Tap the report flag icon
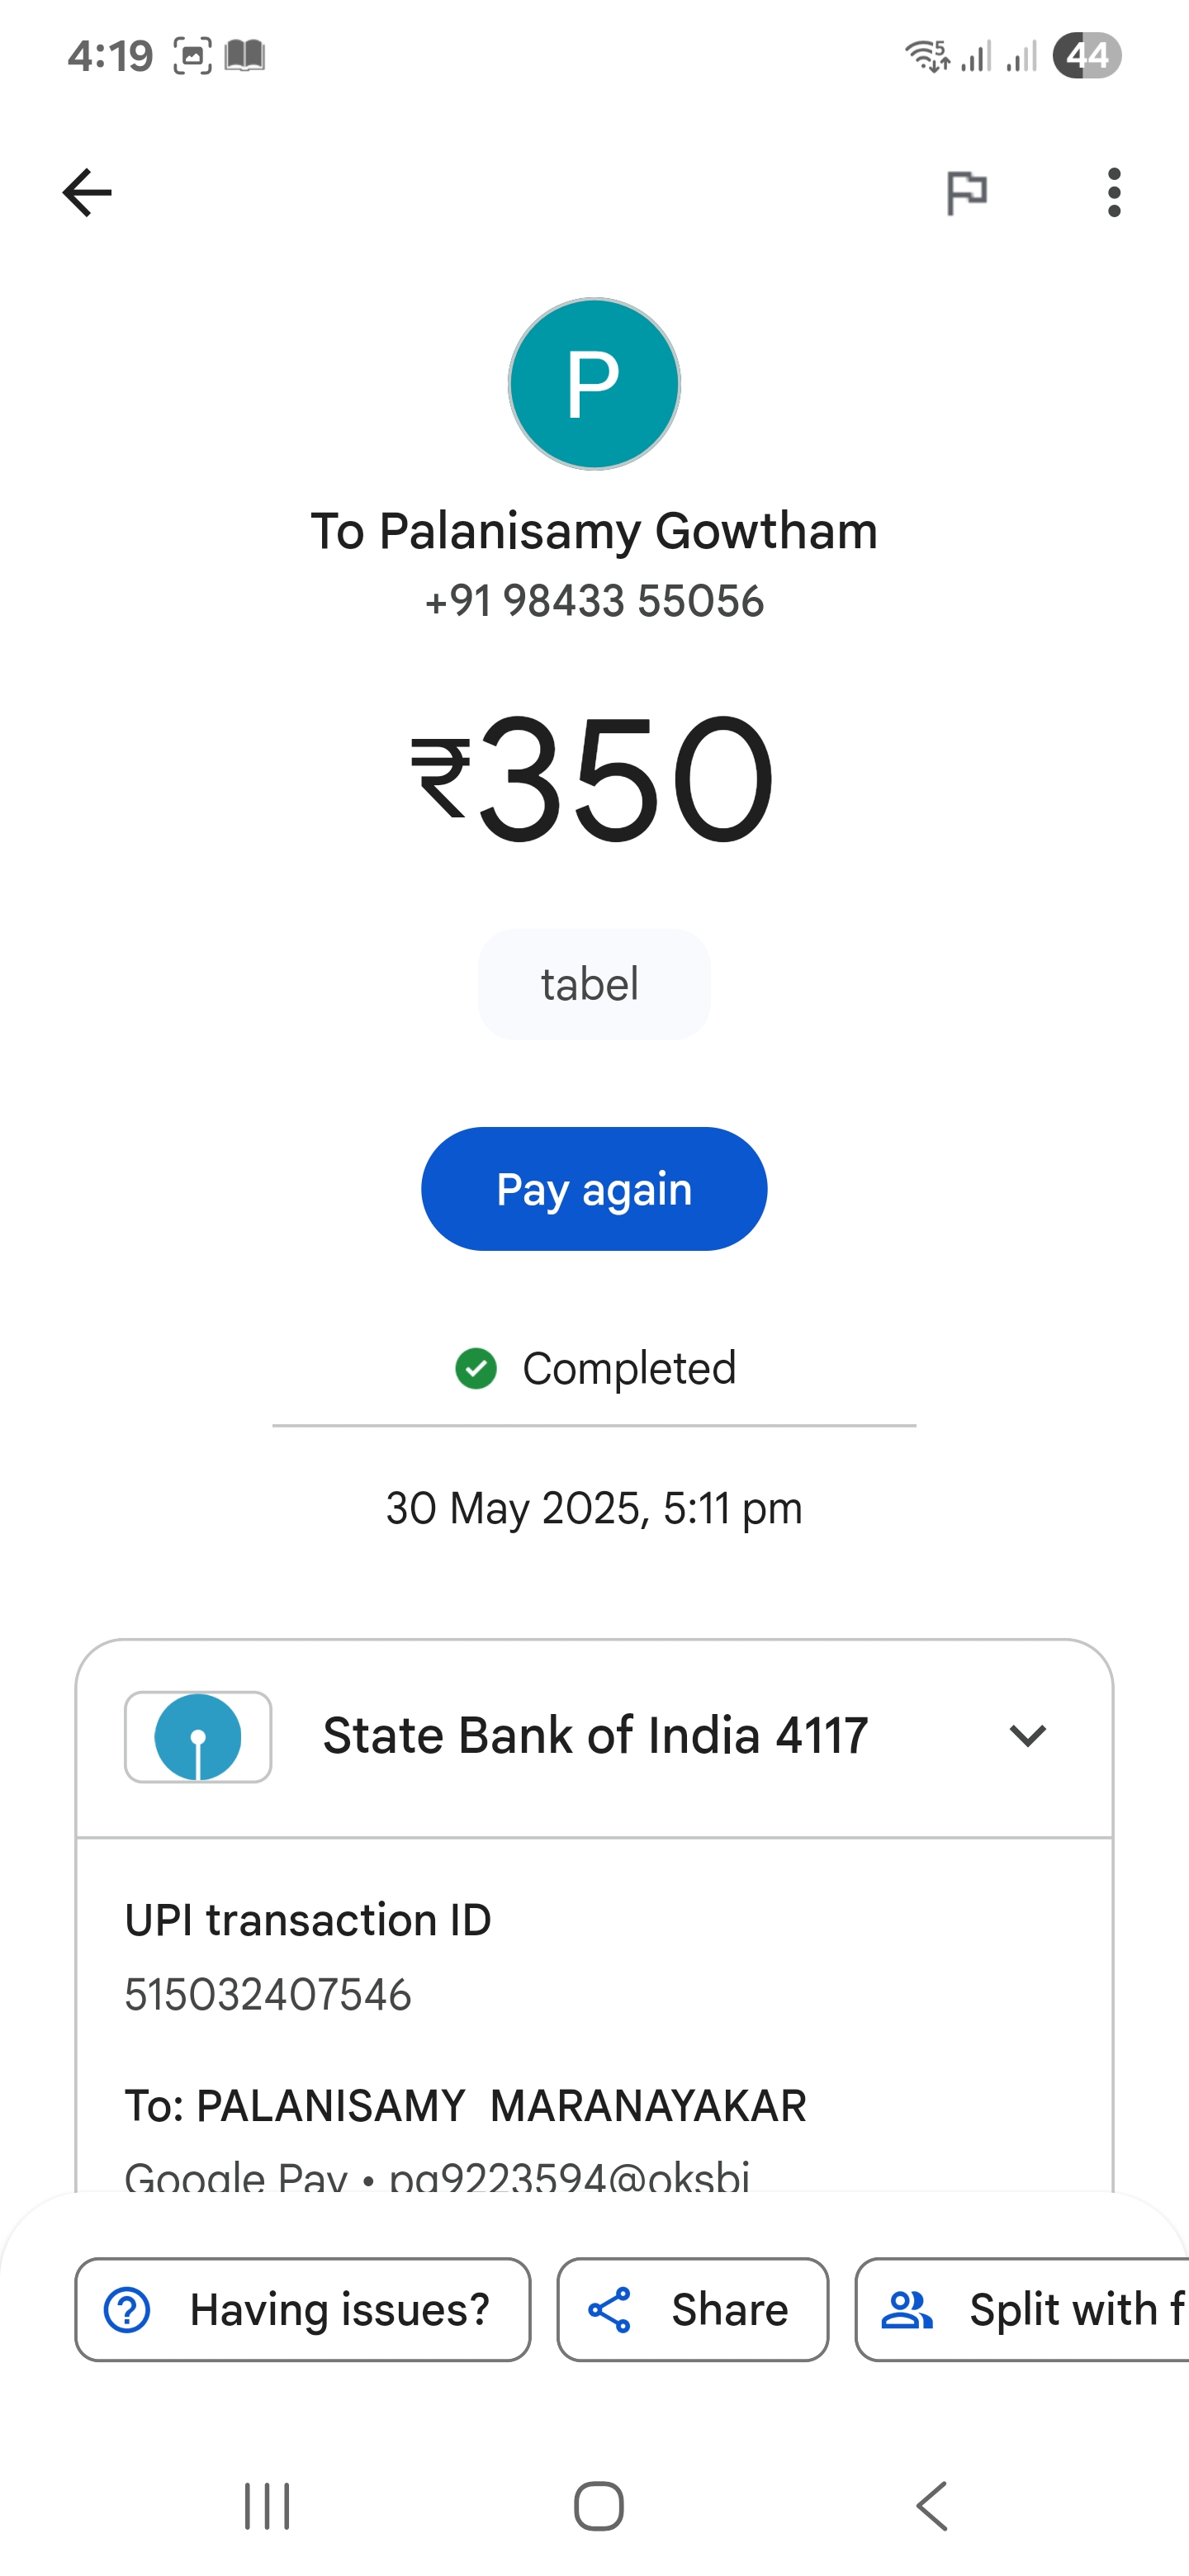This screenshot has height=2576, width=1189. 966,192
